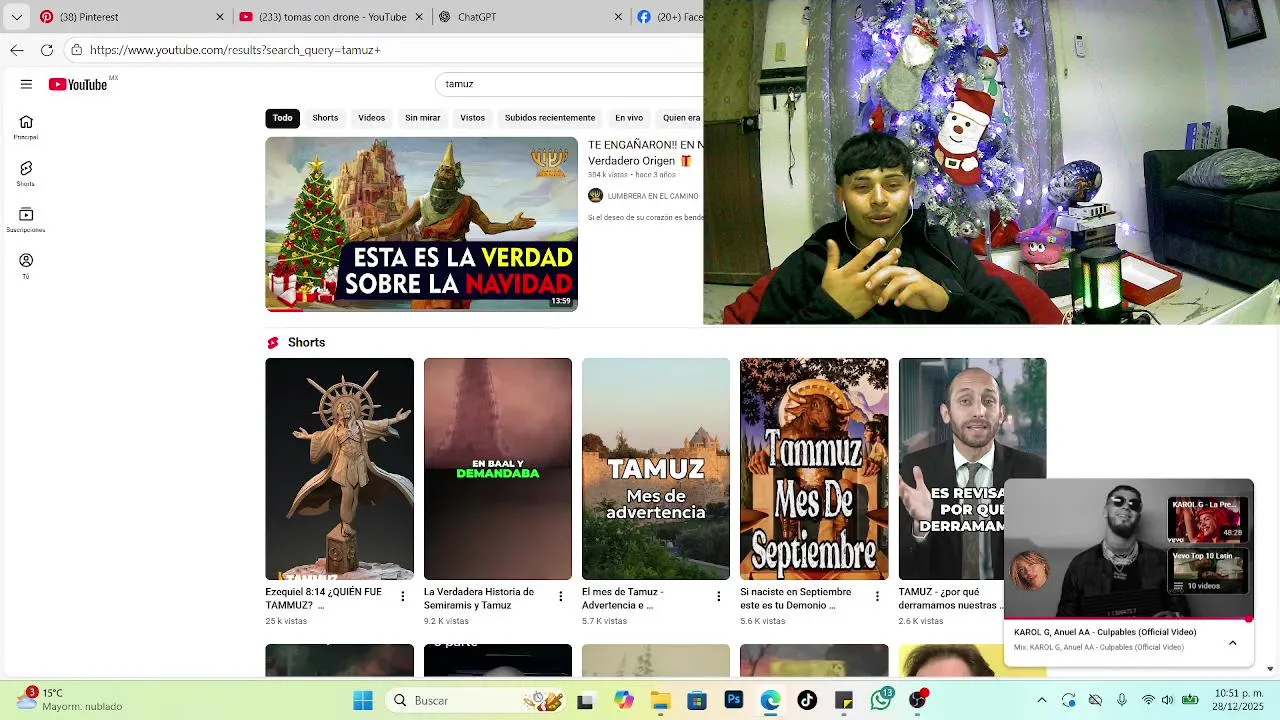This screenshot has width=1280, height=720.
Task: Click the Shorts section red icon
Action: [x=272, y=343]
